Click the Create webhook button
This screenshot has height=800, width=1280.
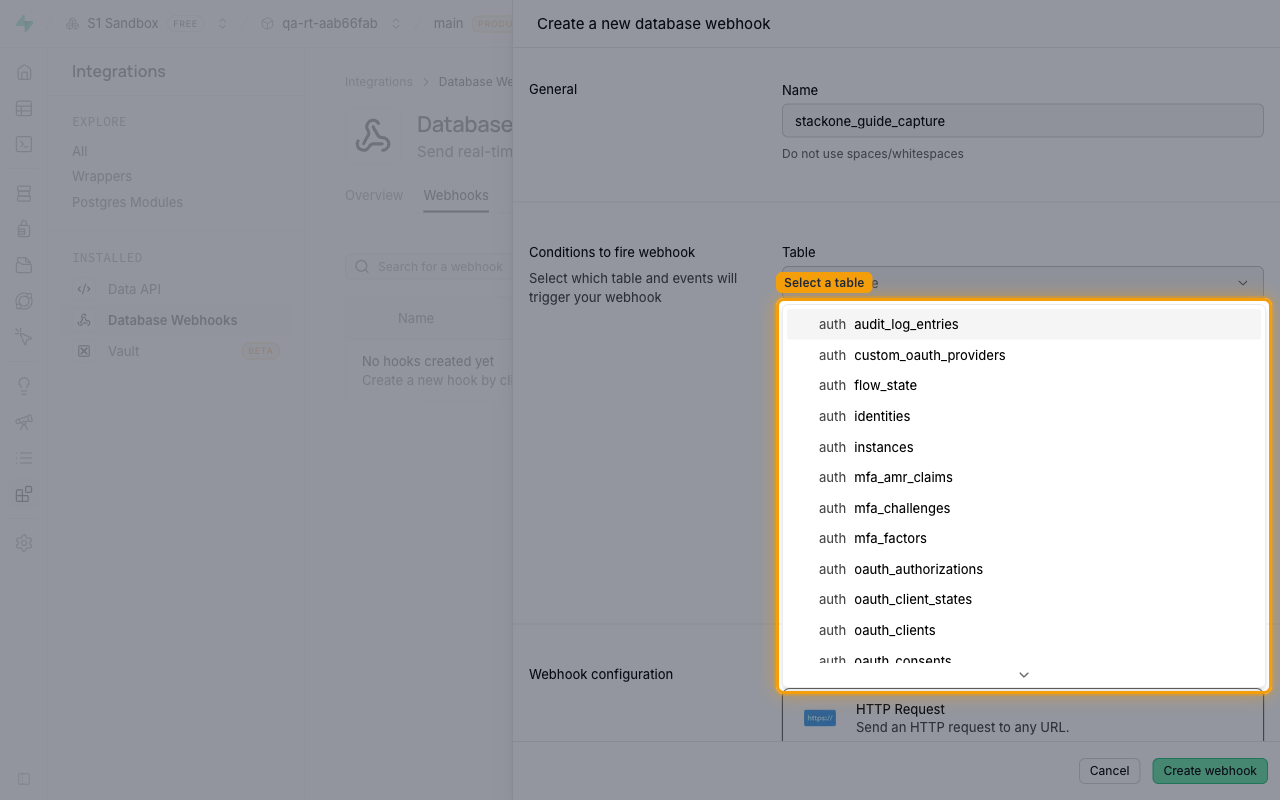click(x=1210, y=771)
